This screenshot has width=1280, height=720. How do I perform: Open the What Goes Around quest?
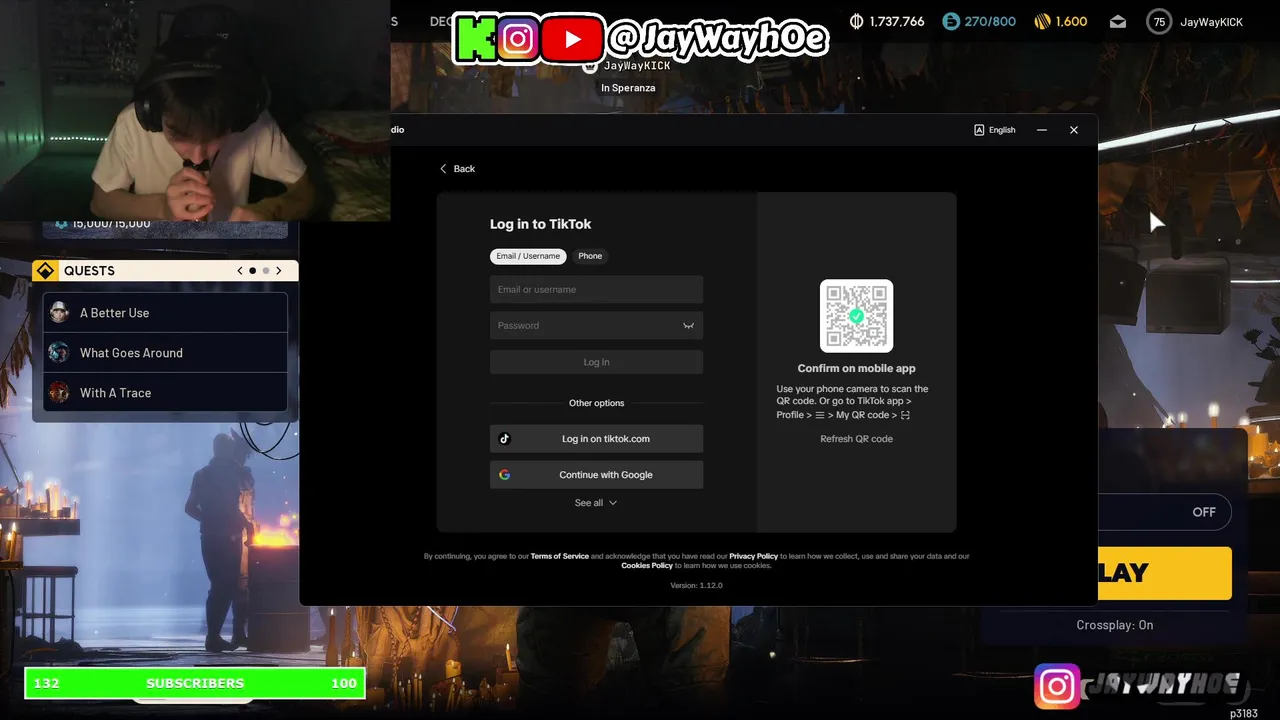165,353
